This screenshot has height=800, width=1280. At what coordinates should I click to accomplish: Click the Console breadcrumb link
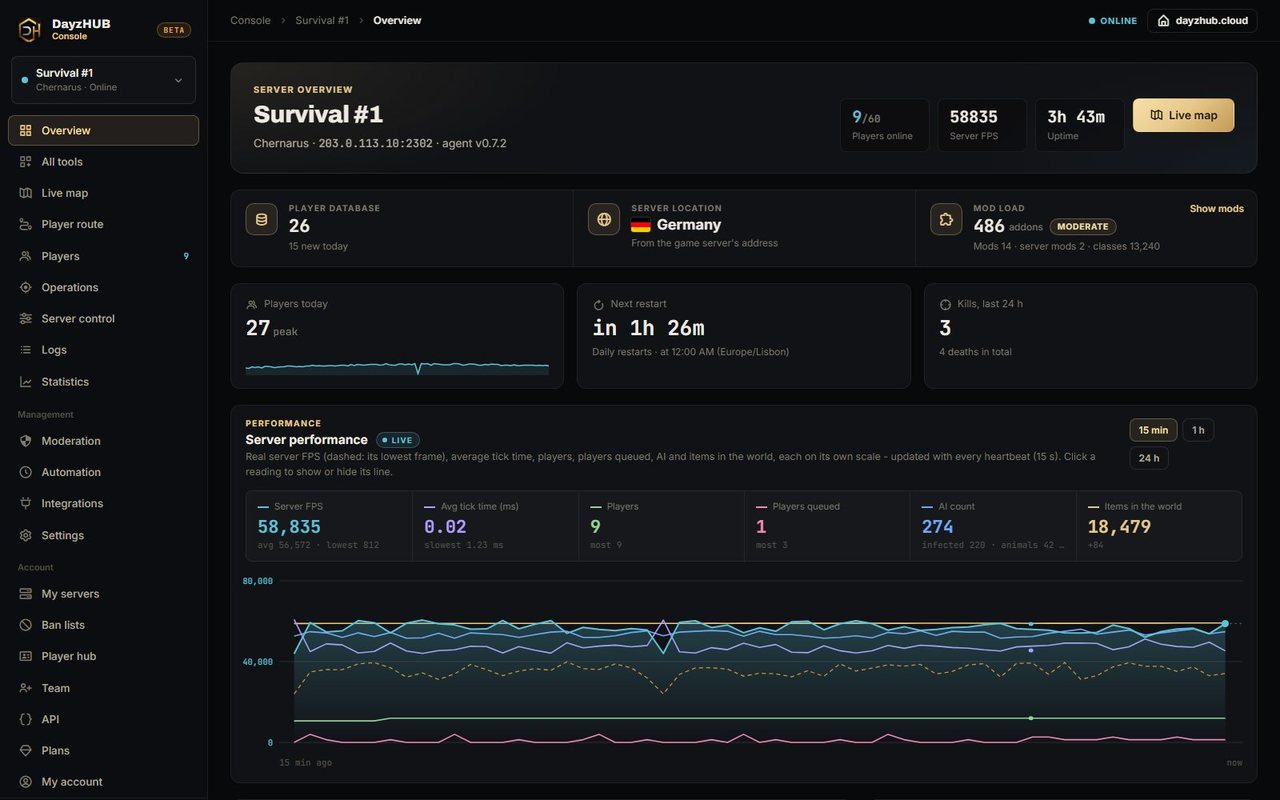(250, 20)
